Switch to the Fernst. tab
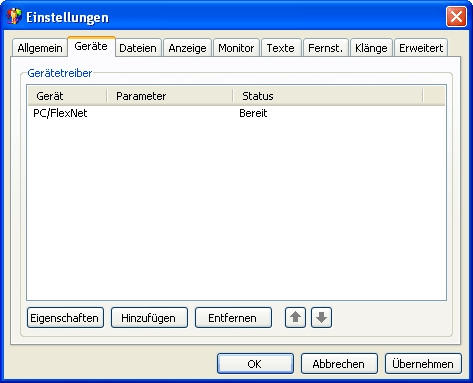This screenshot has height=383, width=473. click(x=325, y=48)
